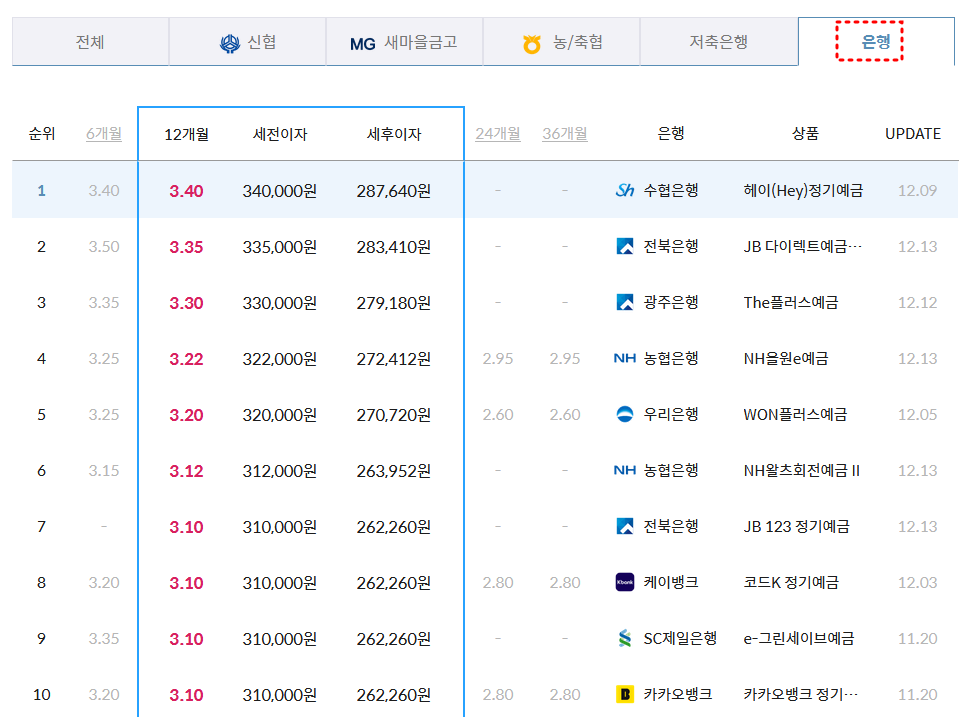Click the 12.09 update date
This screenshot has width=972, height=717.
coord(917,190)
